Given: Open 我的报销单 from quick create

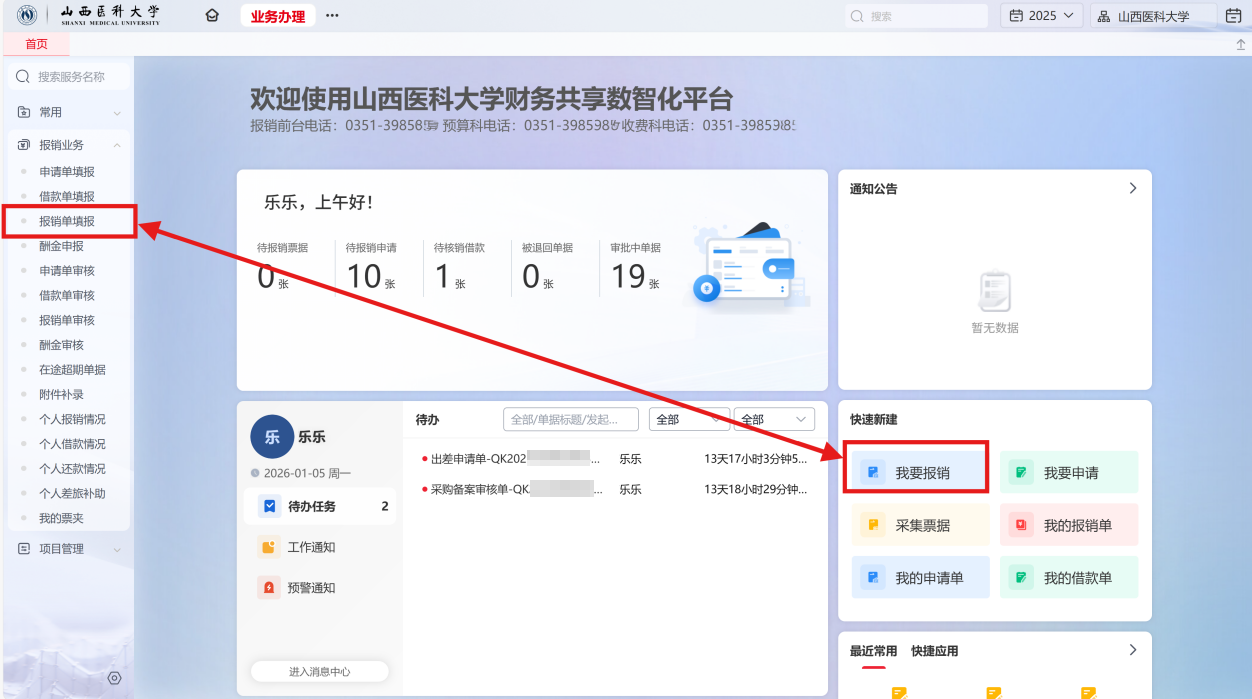Looking at the screenshot, I should coord(1068,525).
